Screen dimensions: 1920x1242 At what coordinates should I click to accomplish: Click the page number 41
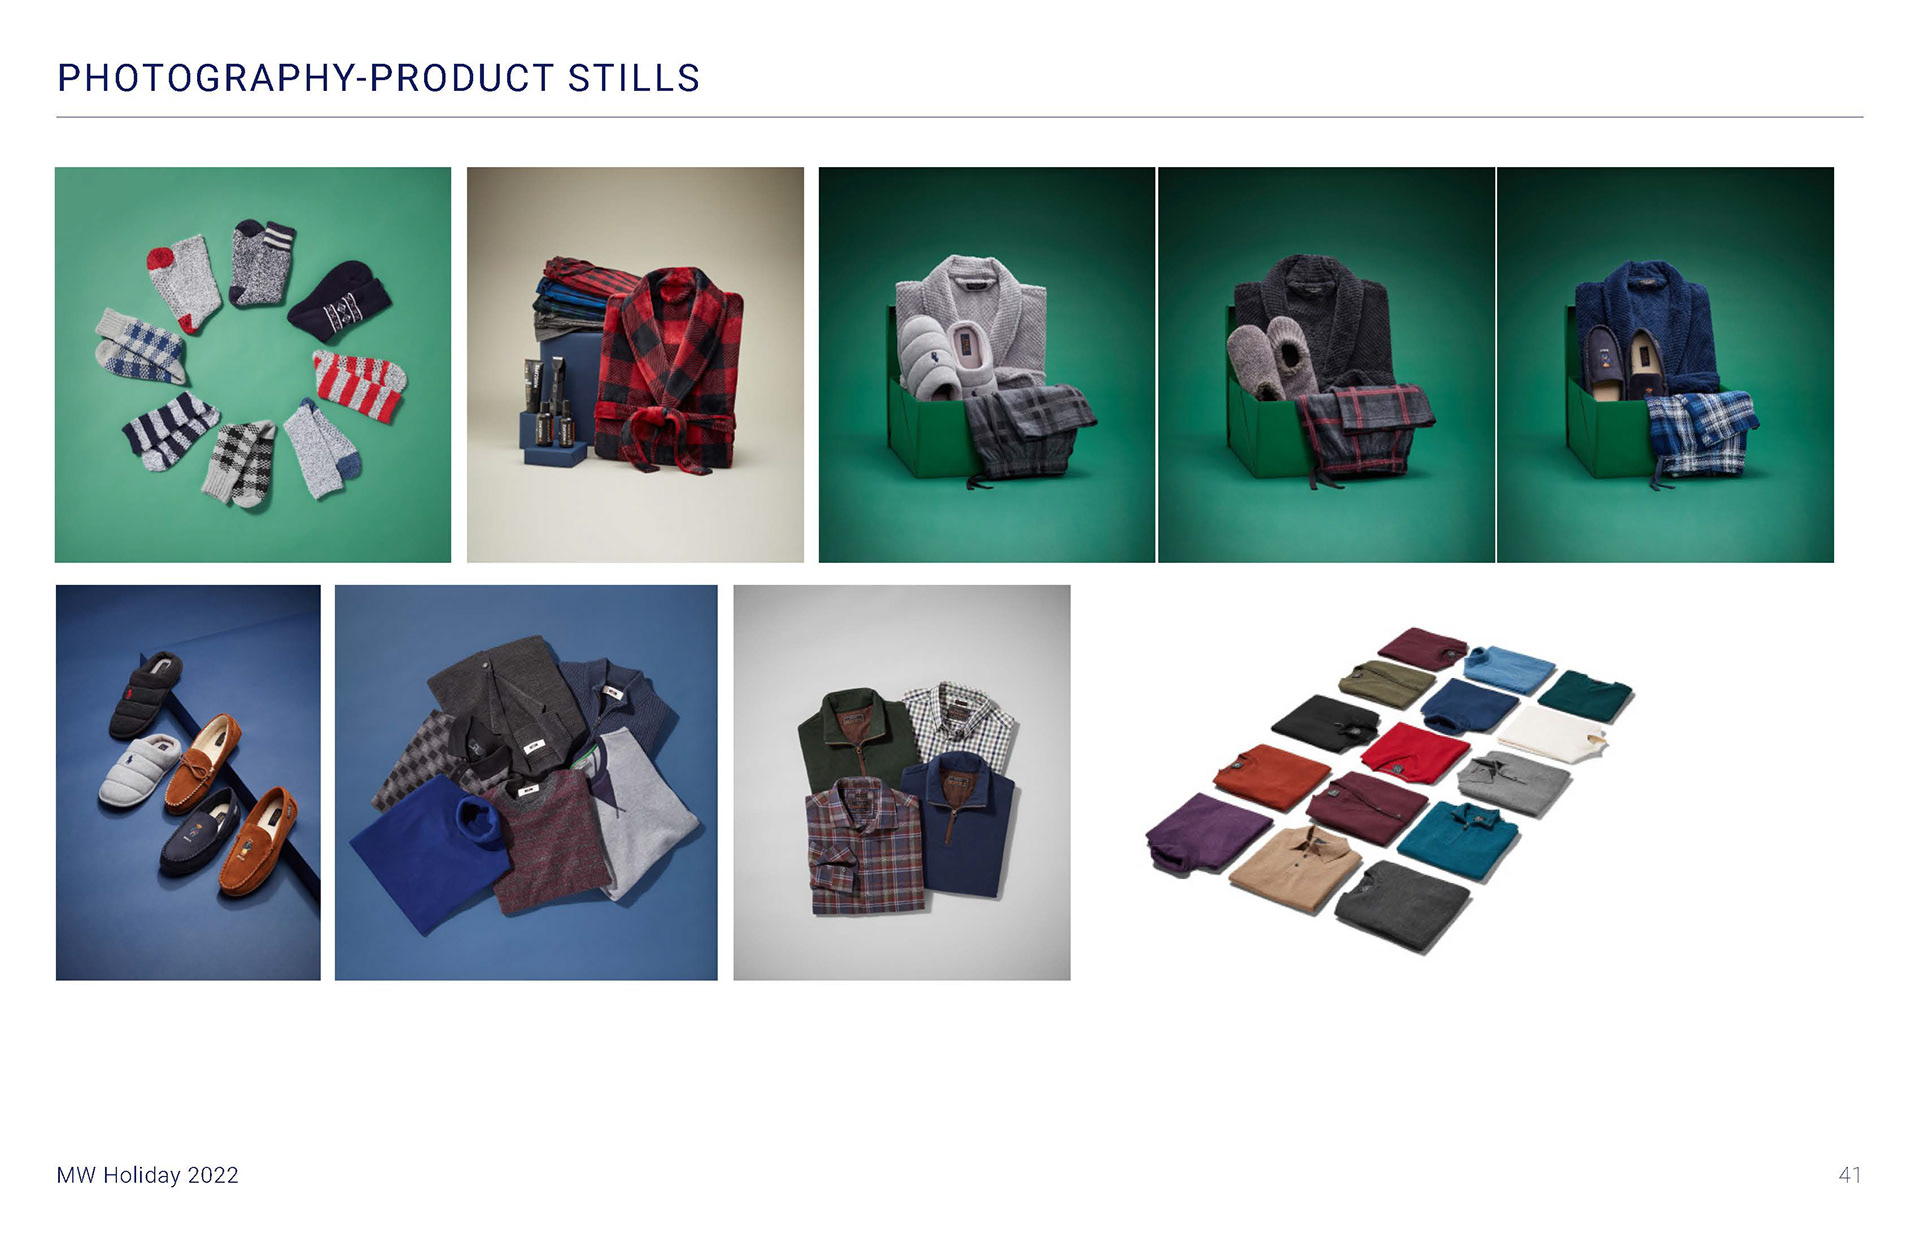(1850, 1175)
